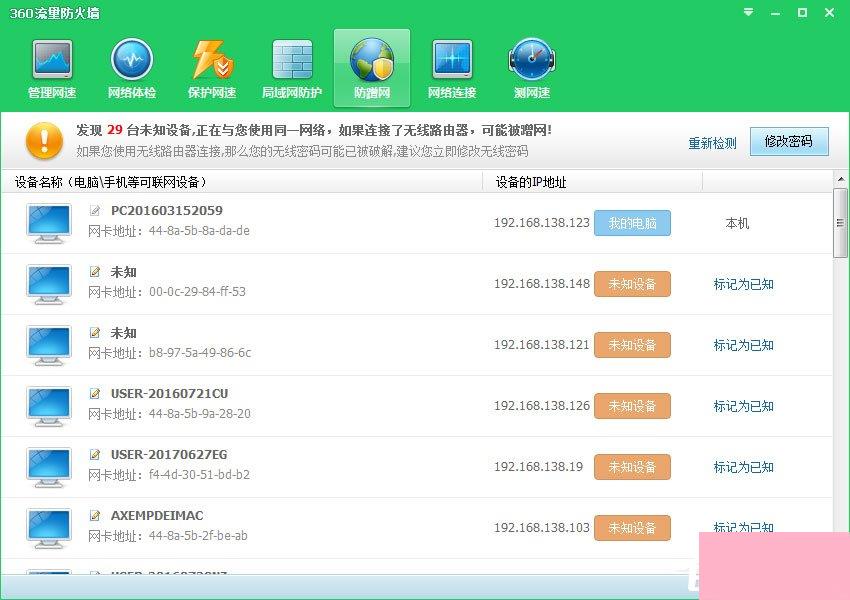
Task: Click the 设备名称 column header
Action: tap(242, 182)
